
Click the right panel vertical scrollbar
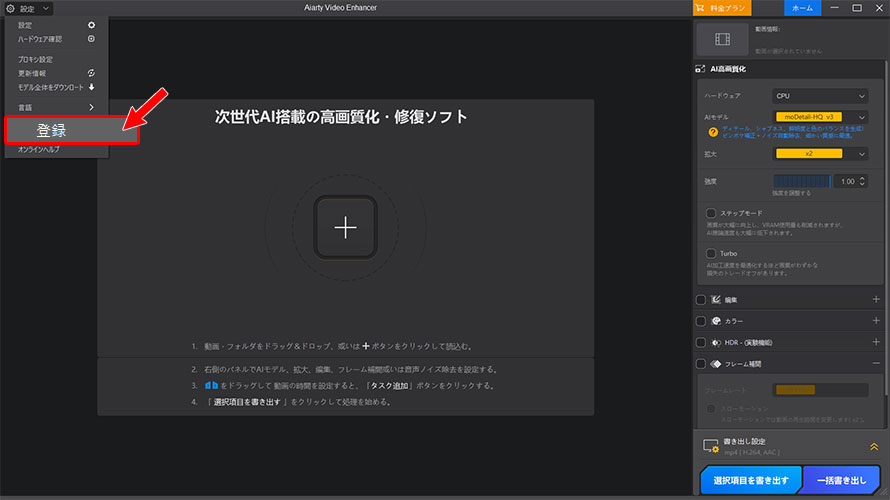[x=886, y=227]
